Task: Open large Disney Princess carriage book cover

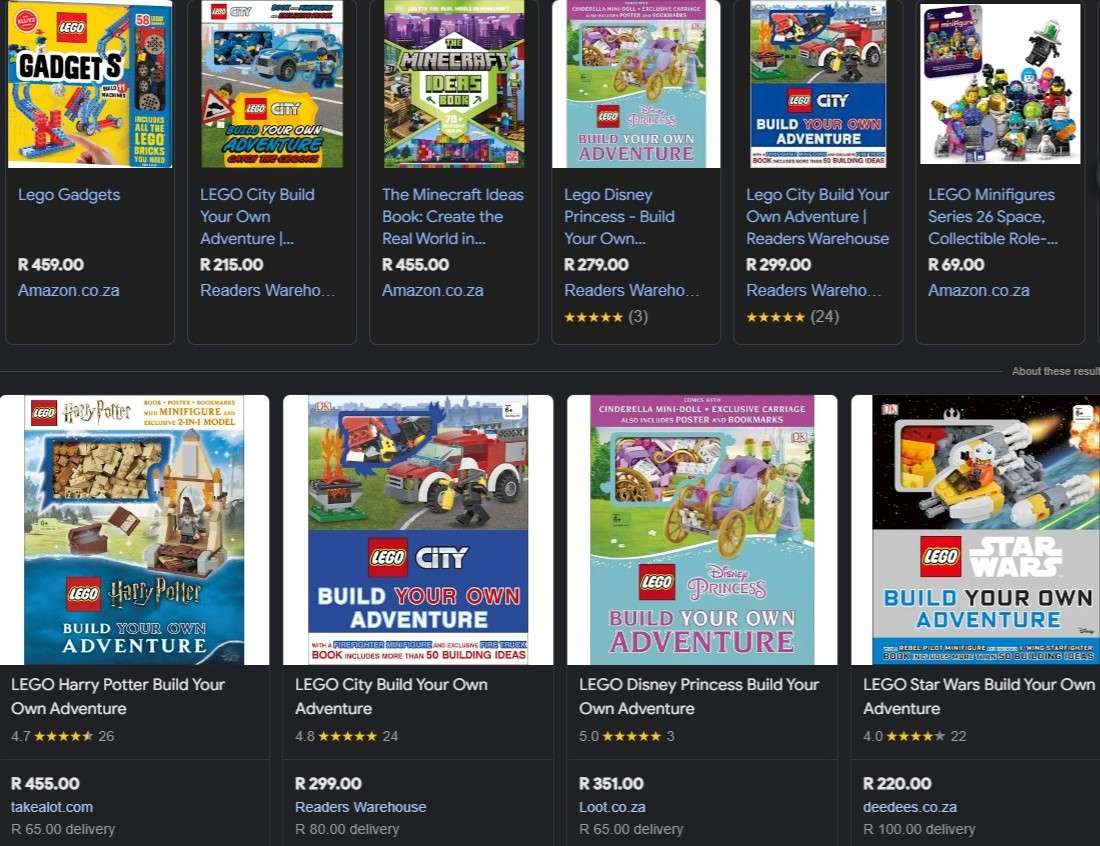Action: 702,530
